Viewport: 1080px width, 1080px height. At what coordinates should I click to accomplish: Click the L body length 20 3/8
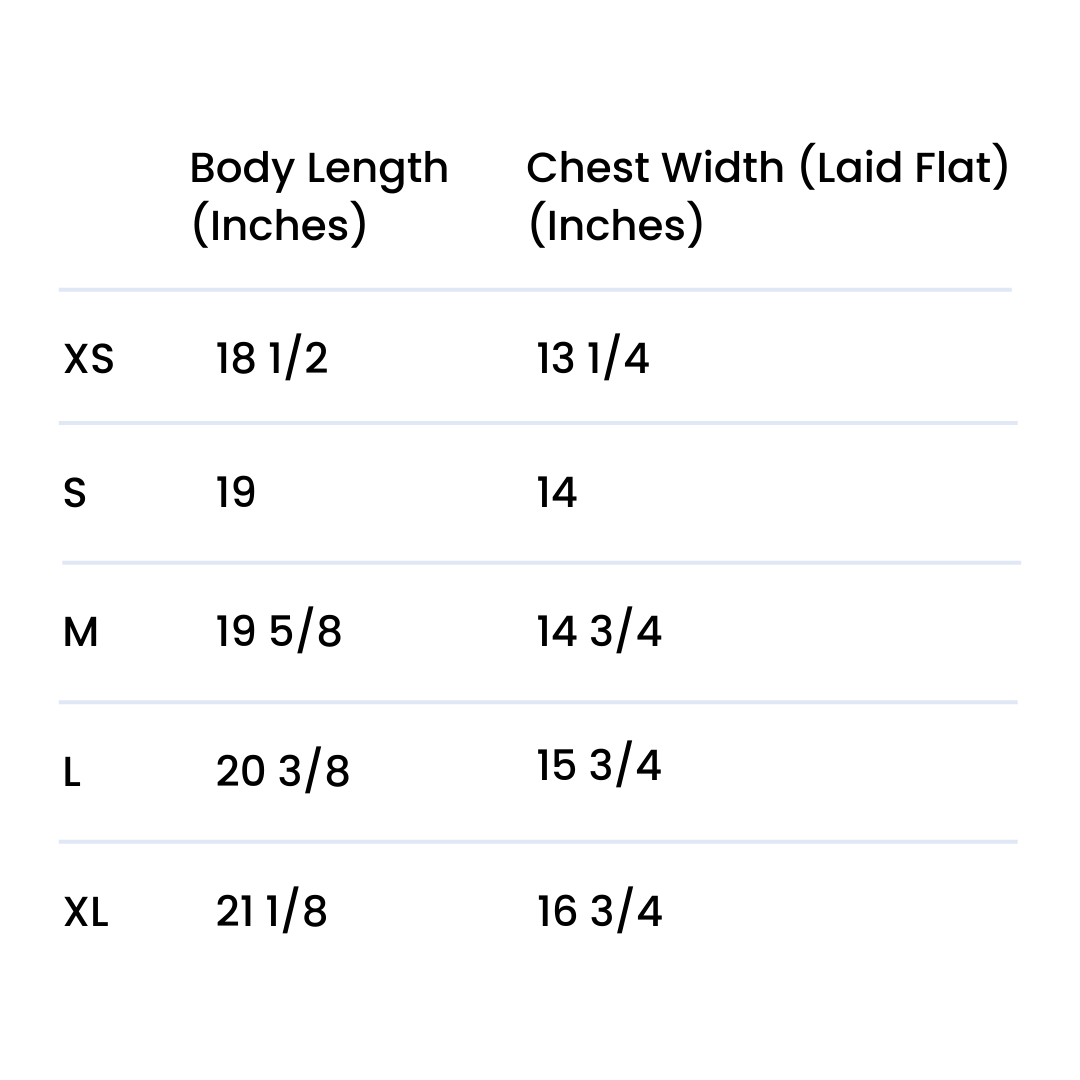pos(283,772)
